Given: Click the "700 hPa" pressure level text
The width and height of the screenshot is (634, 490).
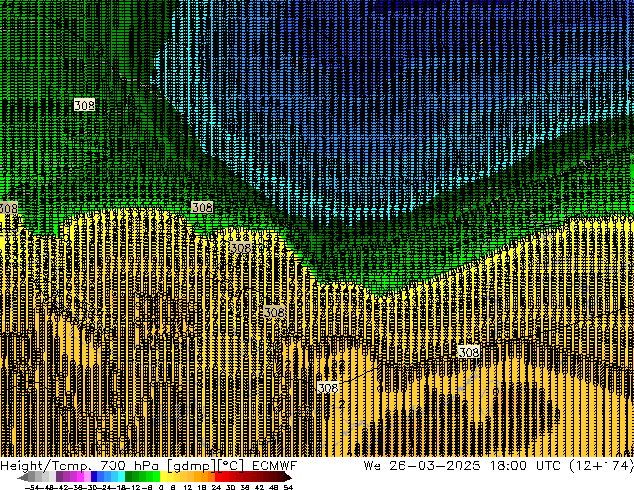Looking at the screenshot, I should pos(128,466).
